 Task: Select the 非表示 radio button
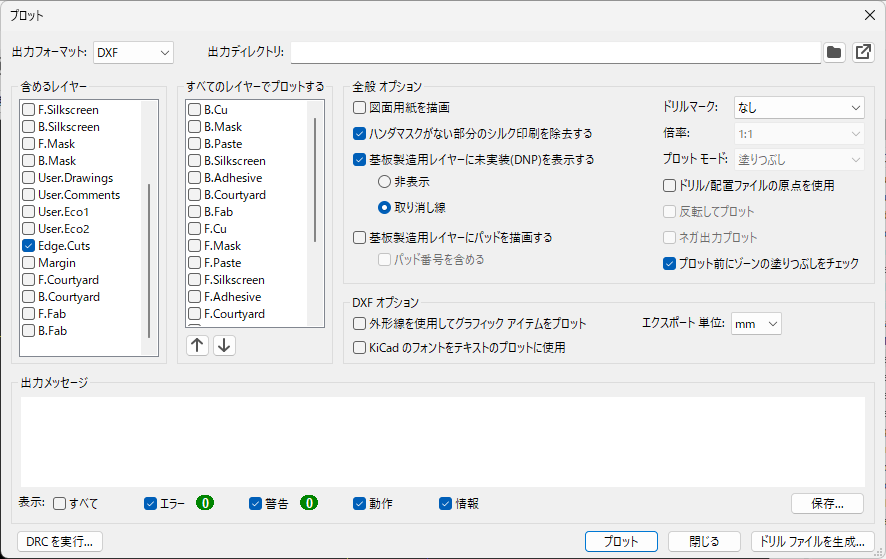click(x=384, y=182)
